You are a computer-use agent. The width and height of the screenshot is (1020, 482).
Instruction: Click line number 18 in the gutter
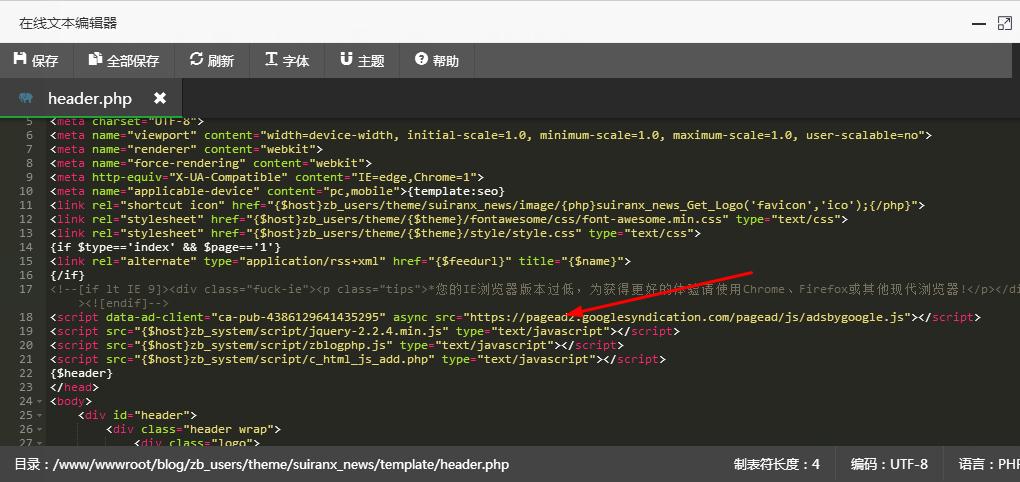tap(26, 317)
